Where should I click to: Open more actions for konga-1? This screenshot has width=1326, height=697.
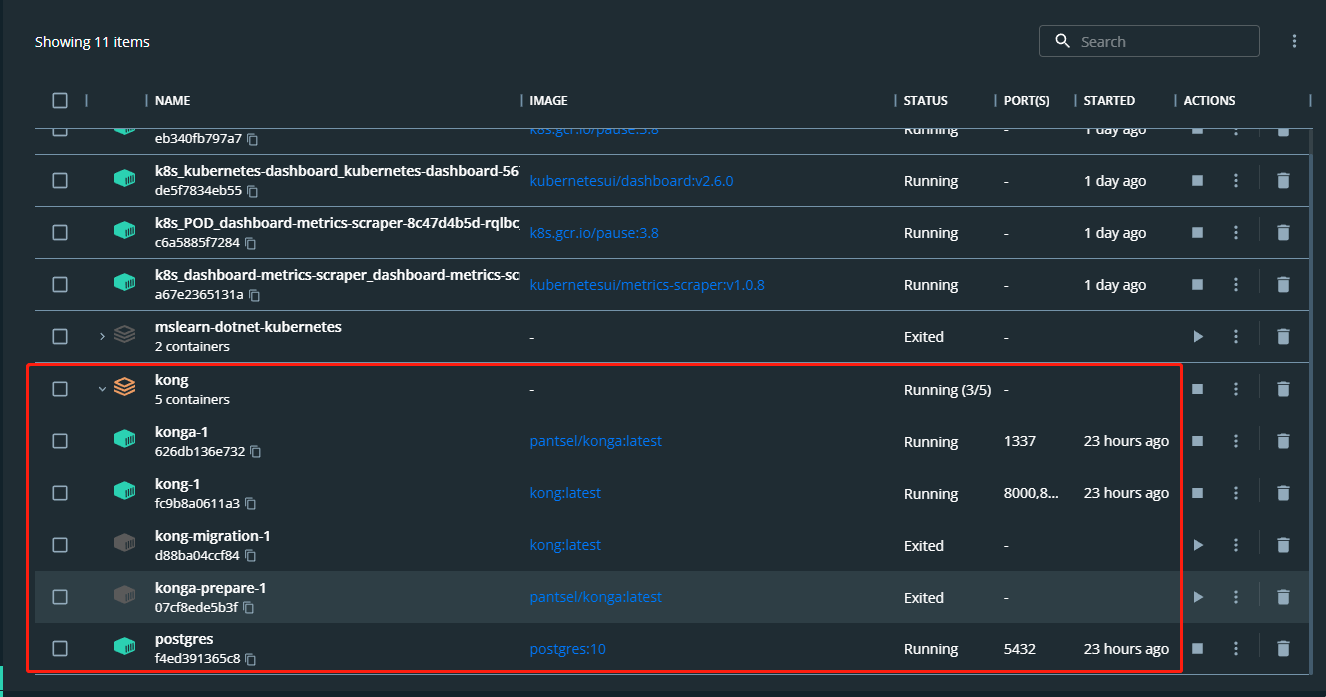click(1236, 441)
